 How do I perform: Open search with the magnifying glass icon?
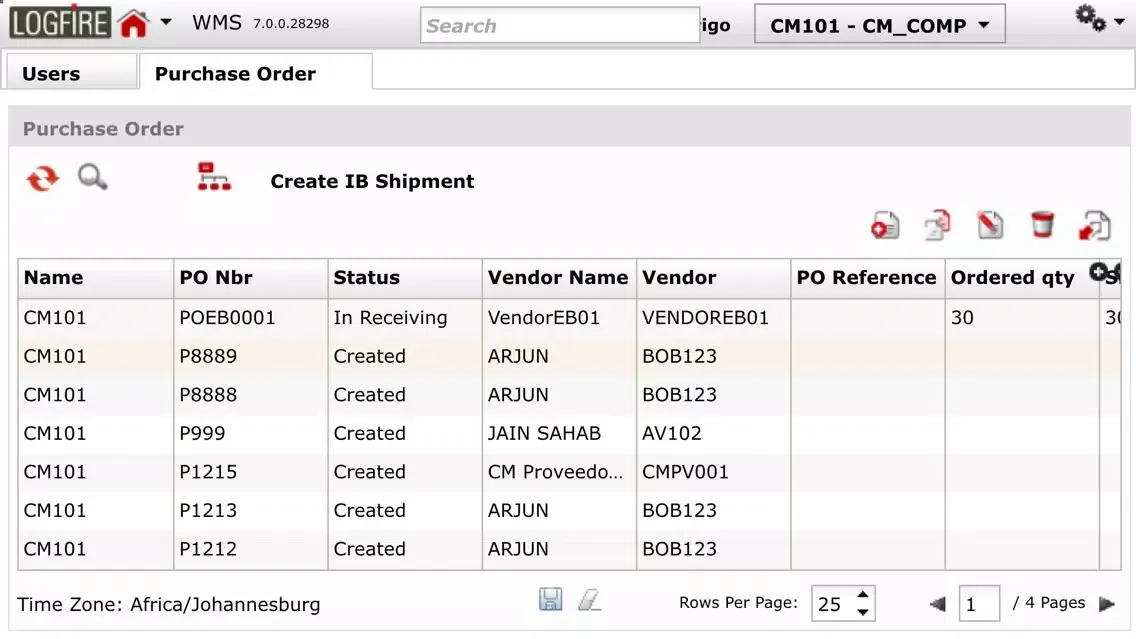tap(93, 178)
